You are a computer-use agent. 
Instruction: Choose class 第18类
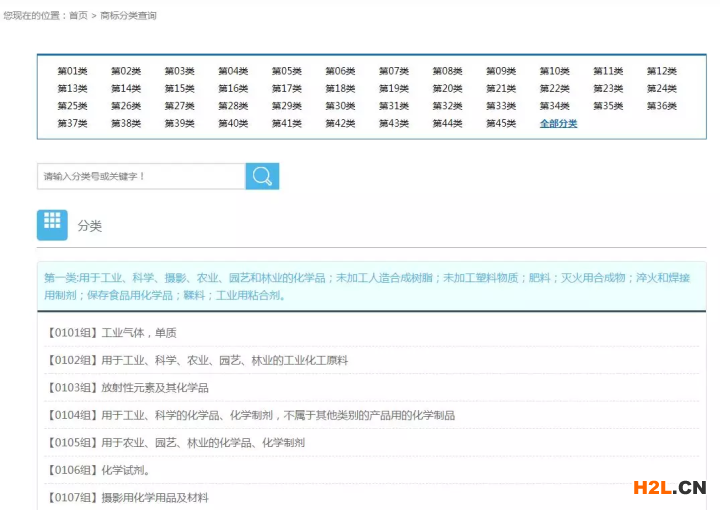click(x=340, y=89)
